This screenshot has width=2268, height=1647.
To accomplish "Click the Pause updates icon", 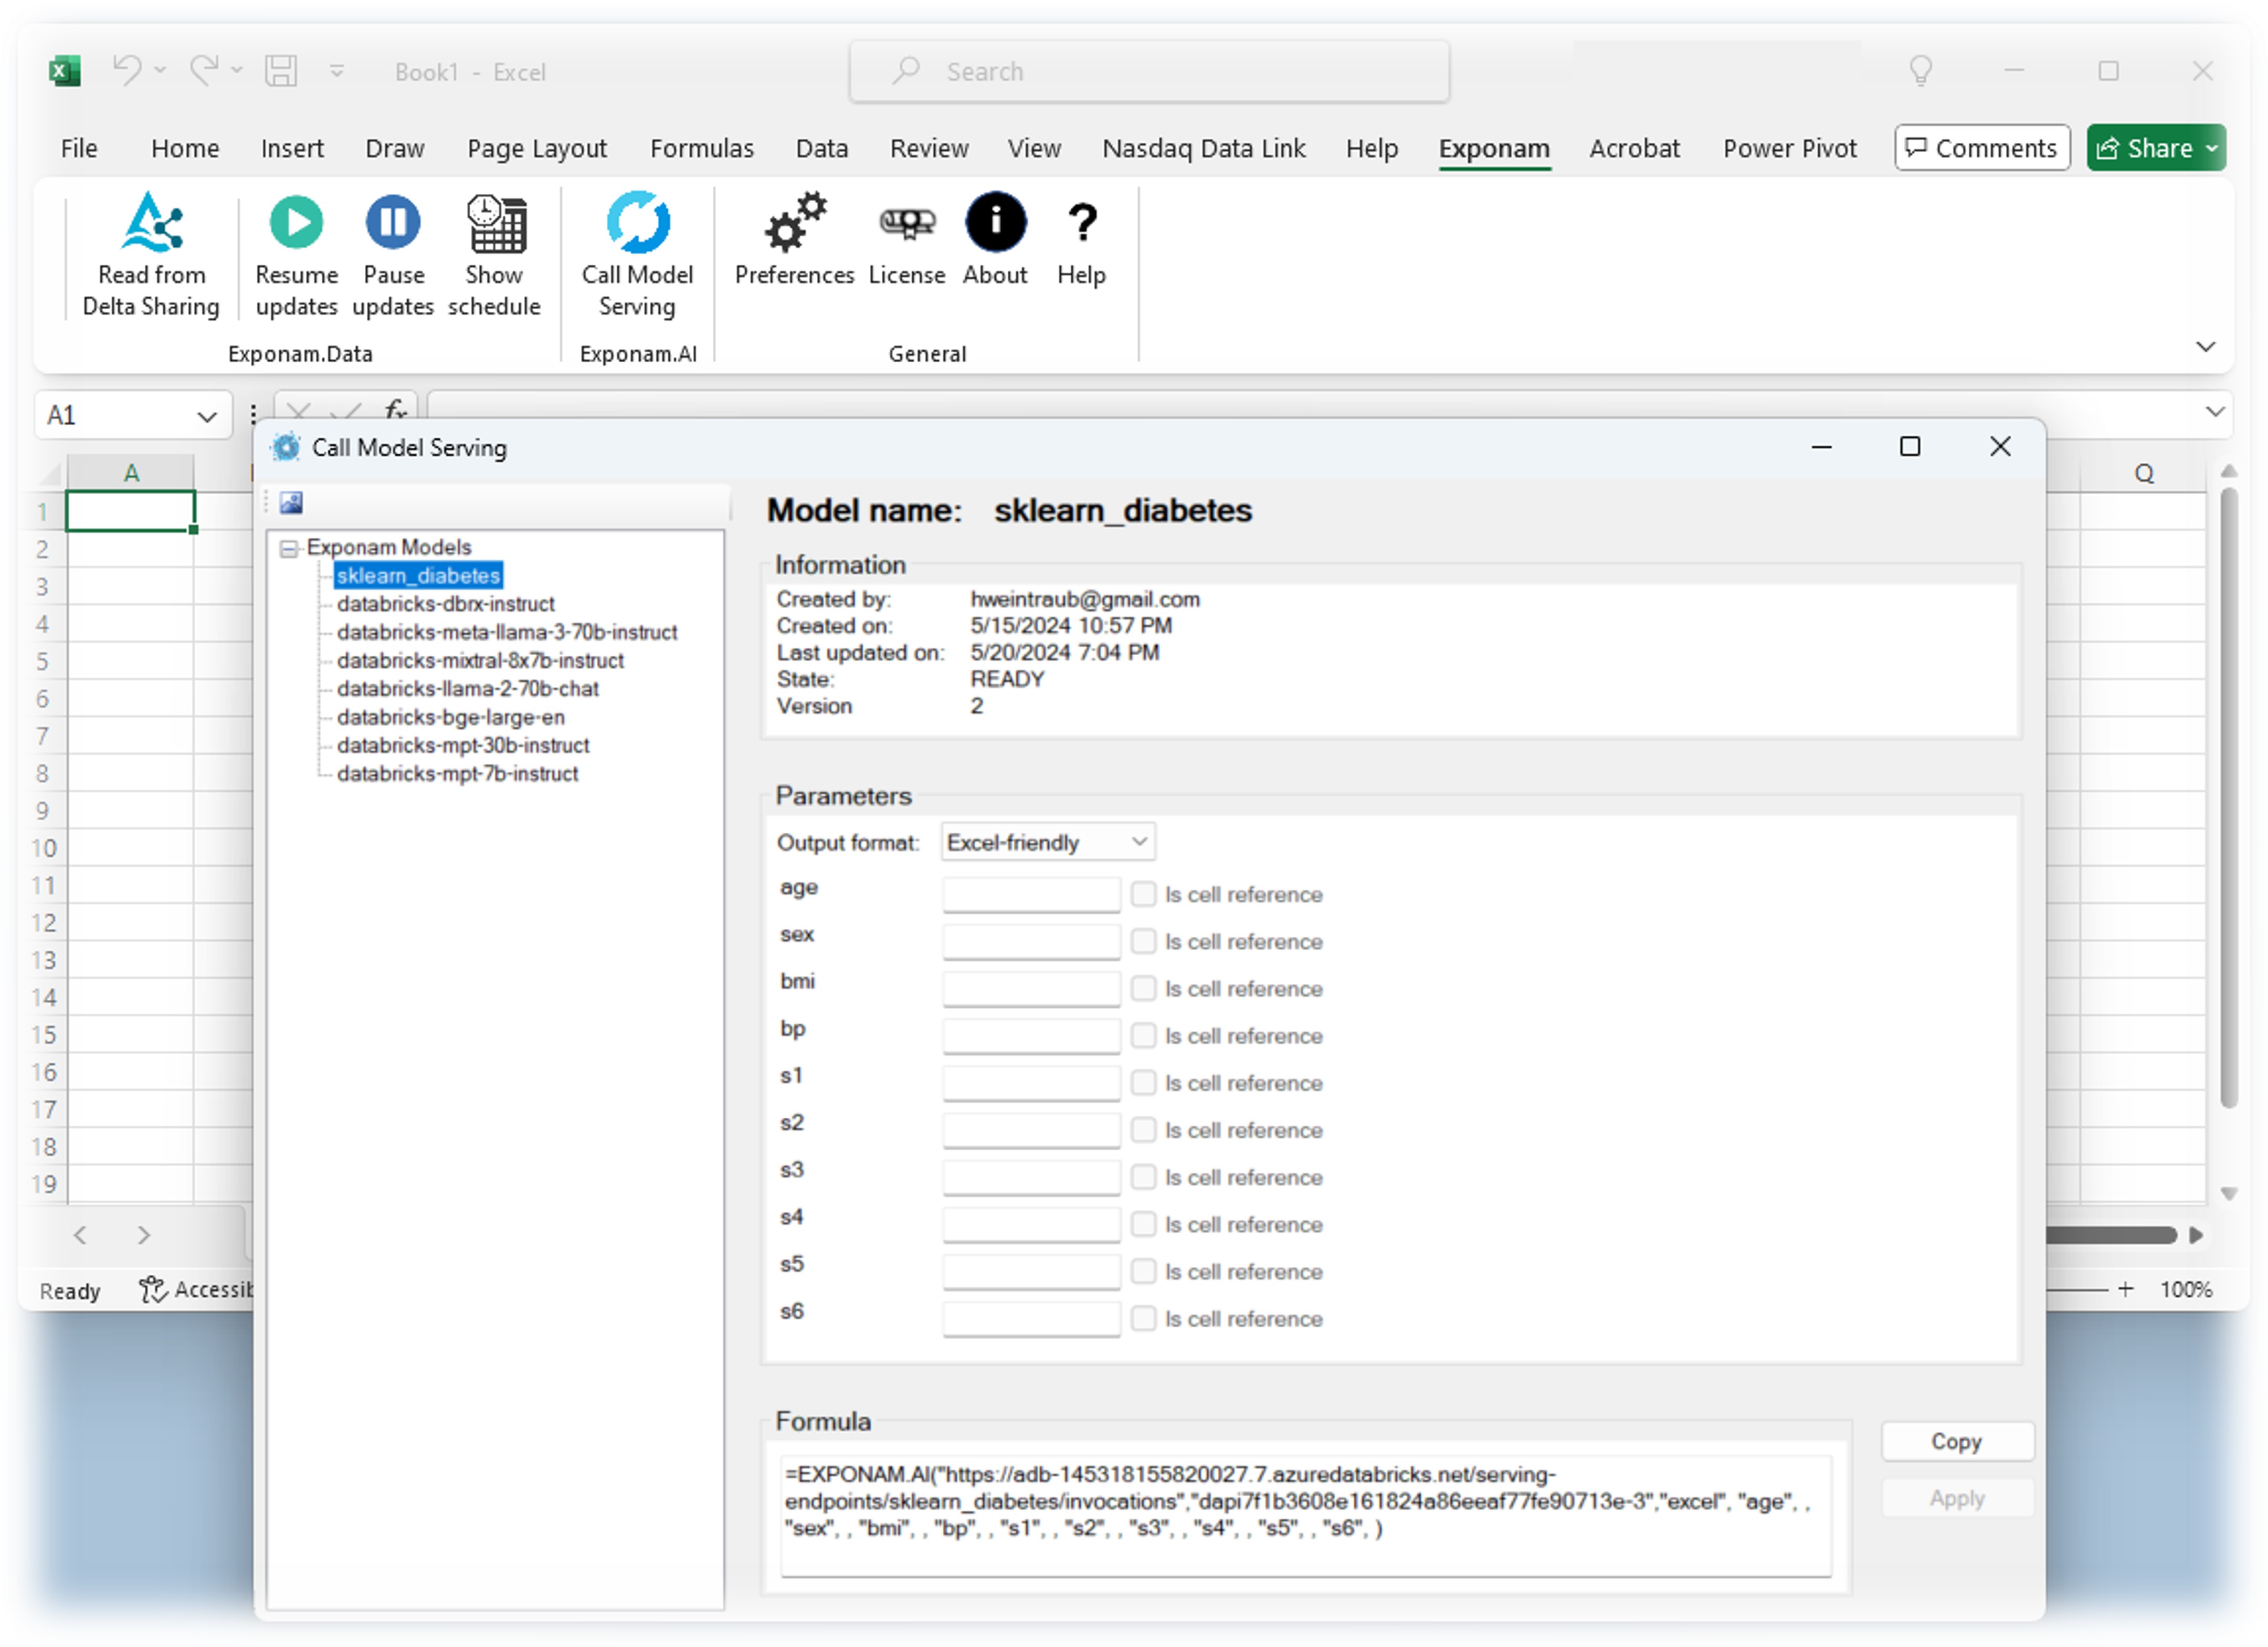I will pos(393,223).
